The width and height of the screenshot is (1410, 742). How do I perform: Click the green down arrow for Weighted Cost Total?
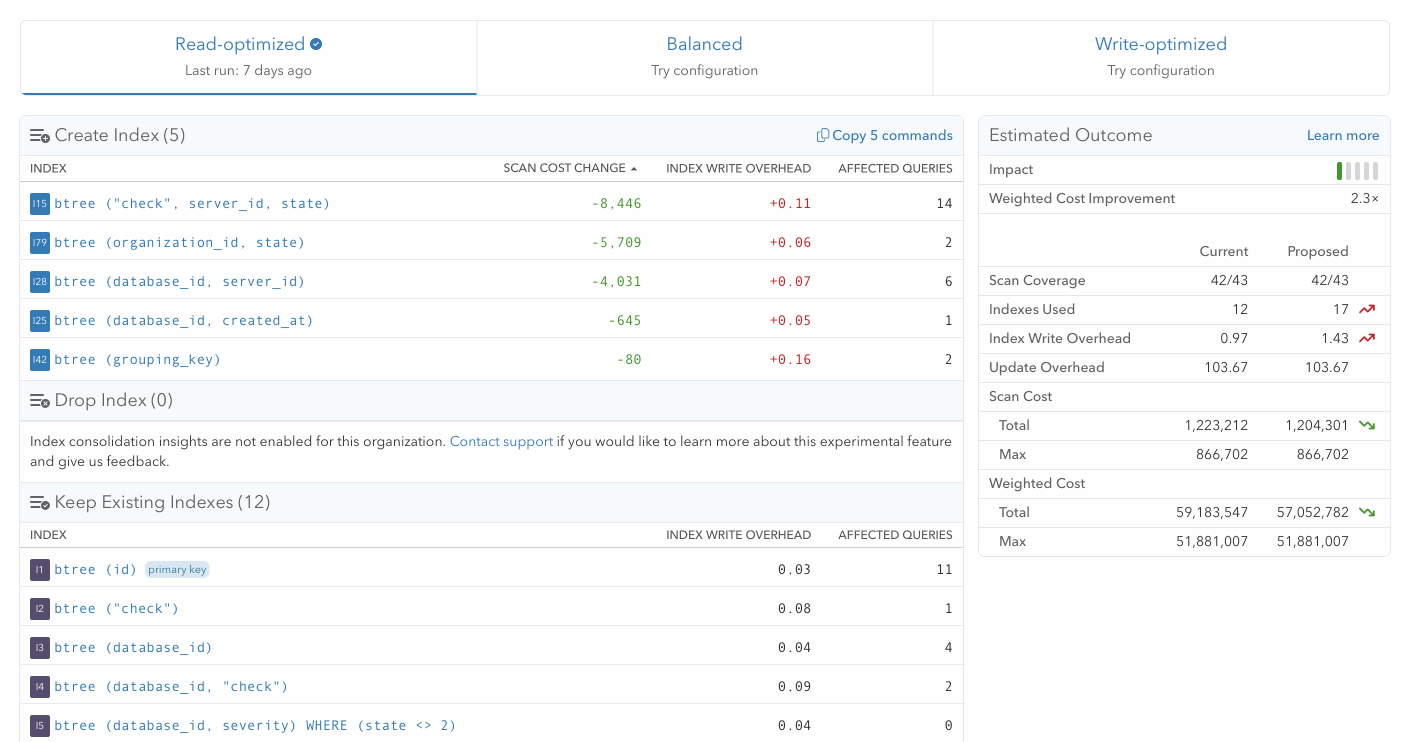click(x=1367, y=513)
